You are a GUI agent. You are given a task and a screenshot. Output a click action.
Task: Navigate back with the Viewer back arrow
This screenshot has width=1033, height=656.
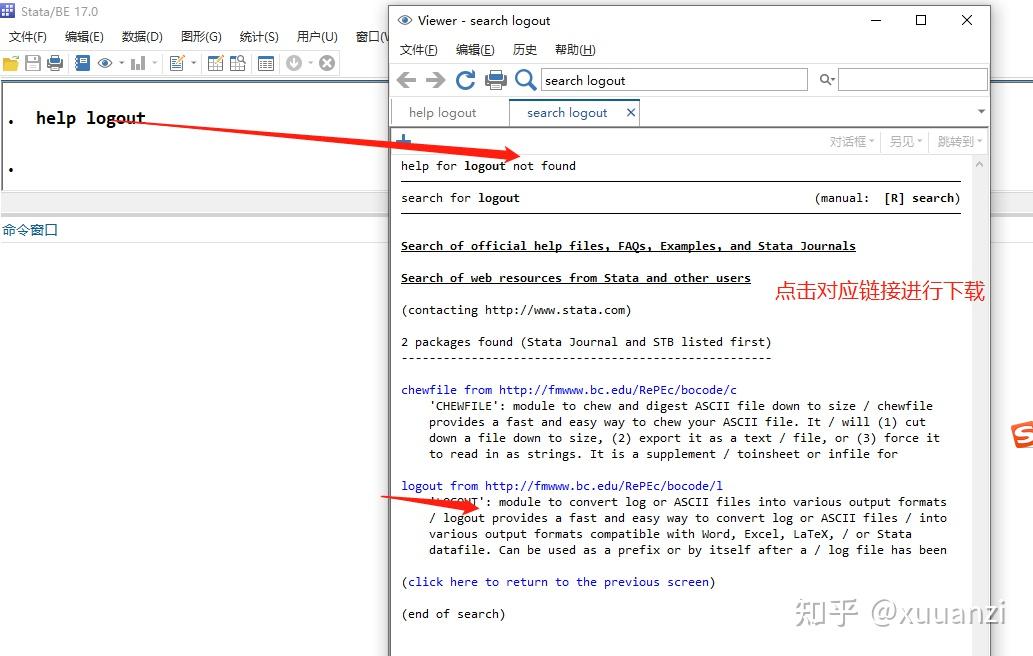coord(406,80)
